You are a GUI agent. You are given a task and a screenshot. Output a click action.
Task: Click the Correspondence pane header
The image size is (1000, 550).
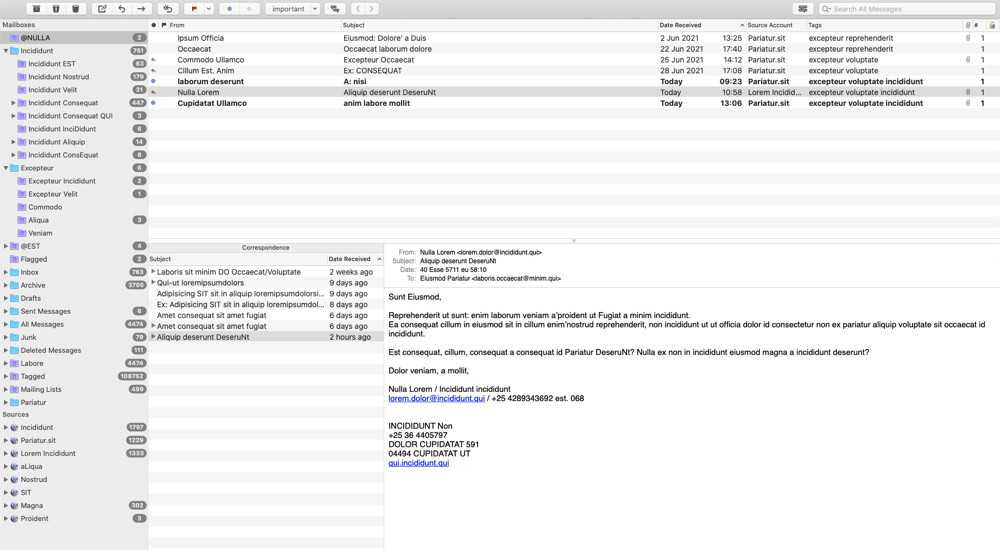(x=265, y=248)
